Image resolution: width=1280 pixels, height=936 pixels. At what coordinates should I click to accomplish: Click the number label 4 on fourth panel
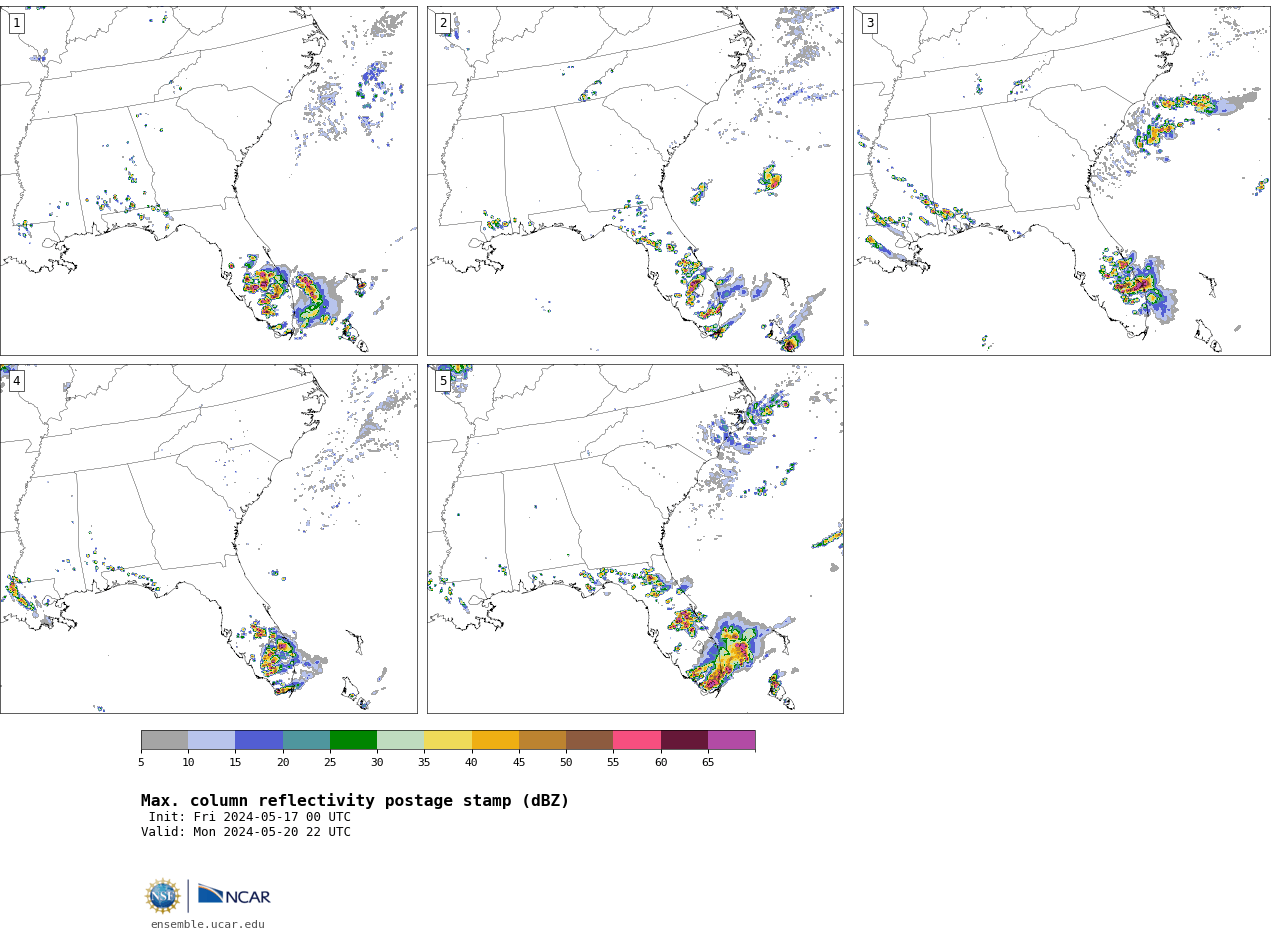16,381
